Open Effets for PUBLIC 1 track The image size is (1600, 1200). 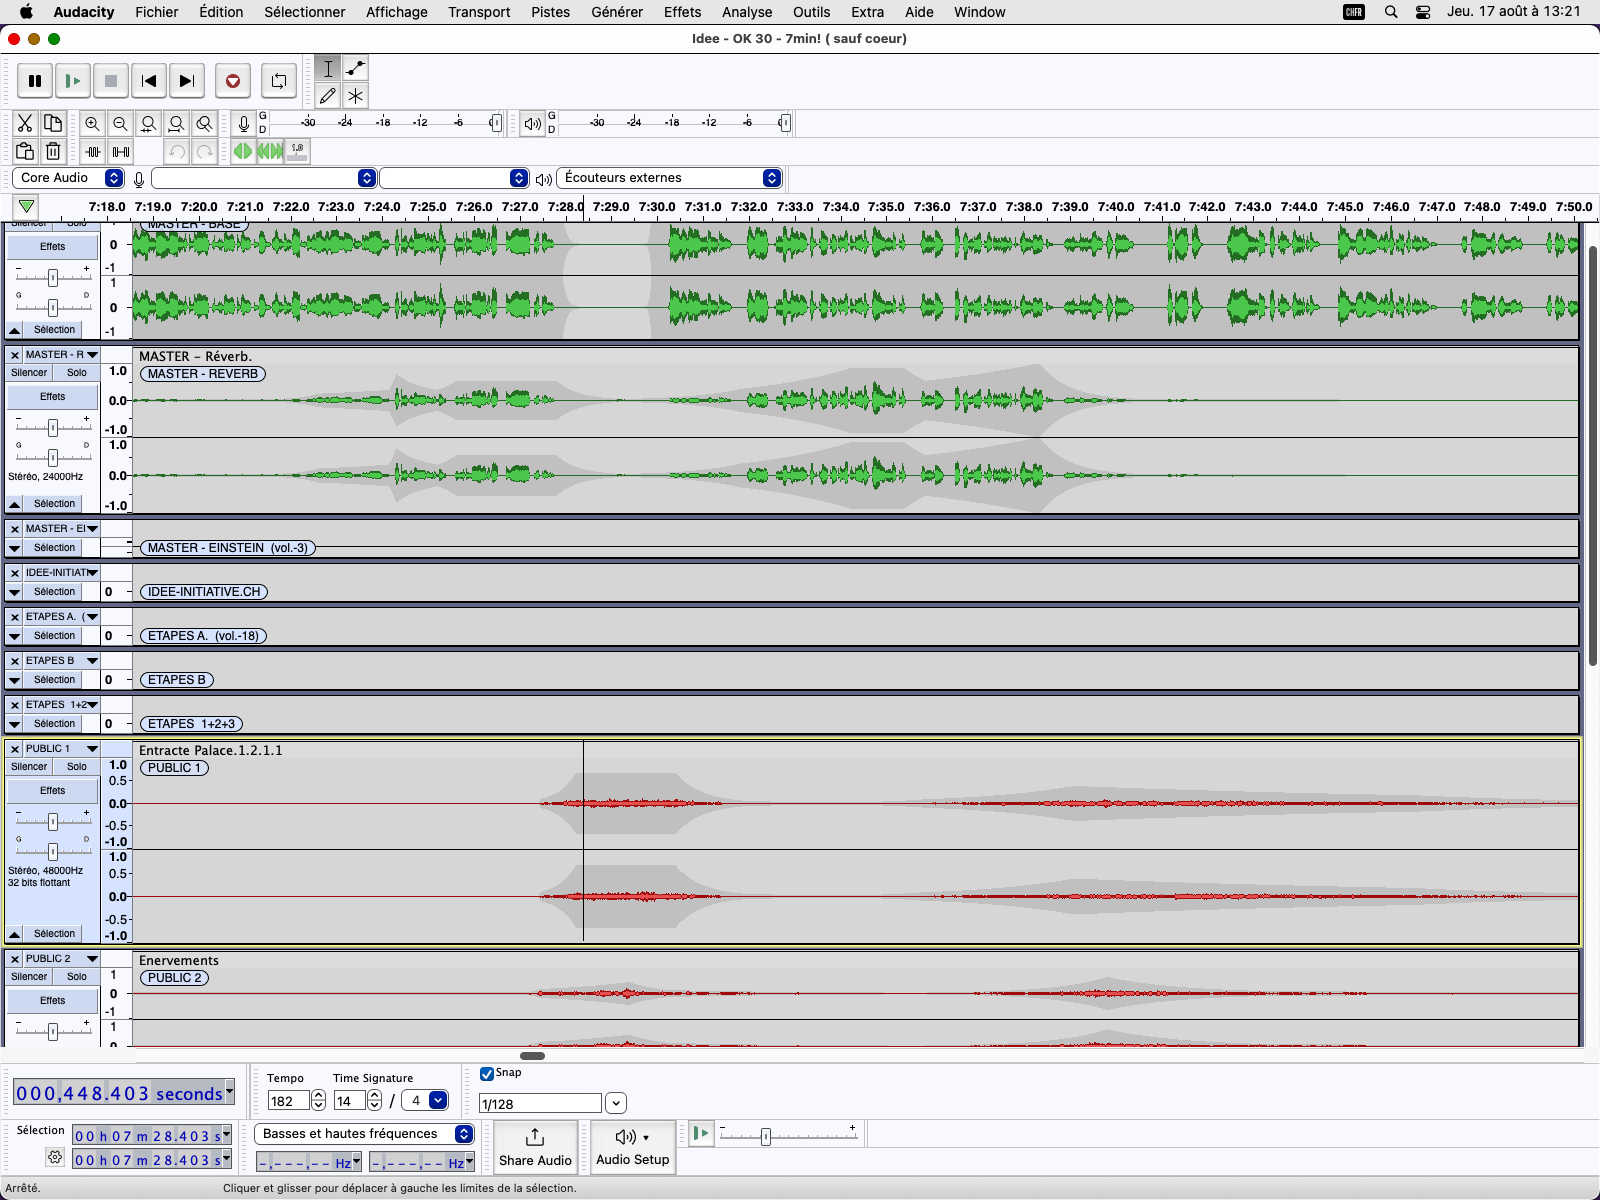(53, 791)
